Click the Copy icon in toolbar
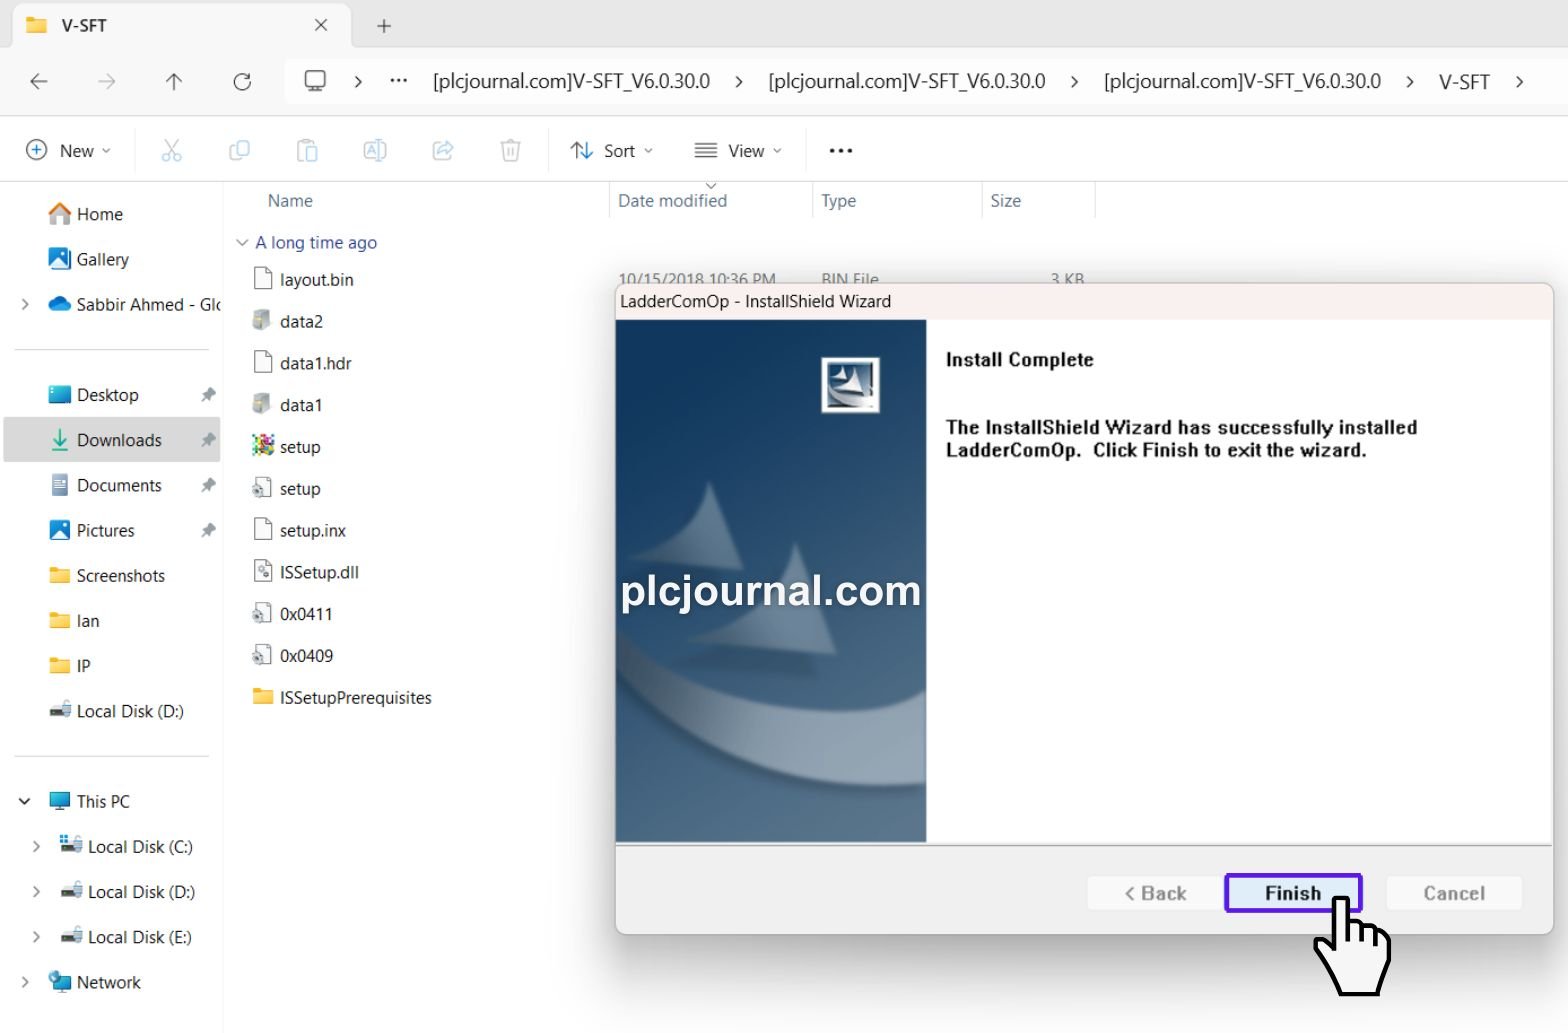This screenshot has height=1033, width=1568. pos(239,150)
